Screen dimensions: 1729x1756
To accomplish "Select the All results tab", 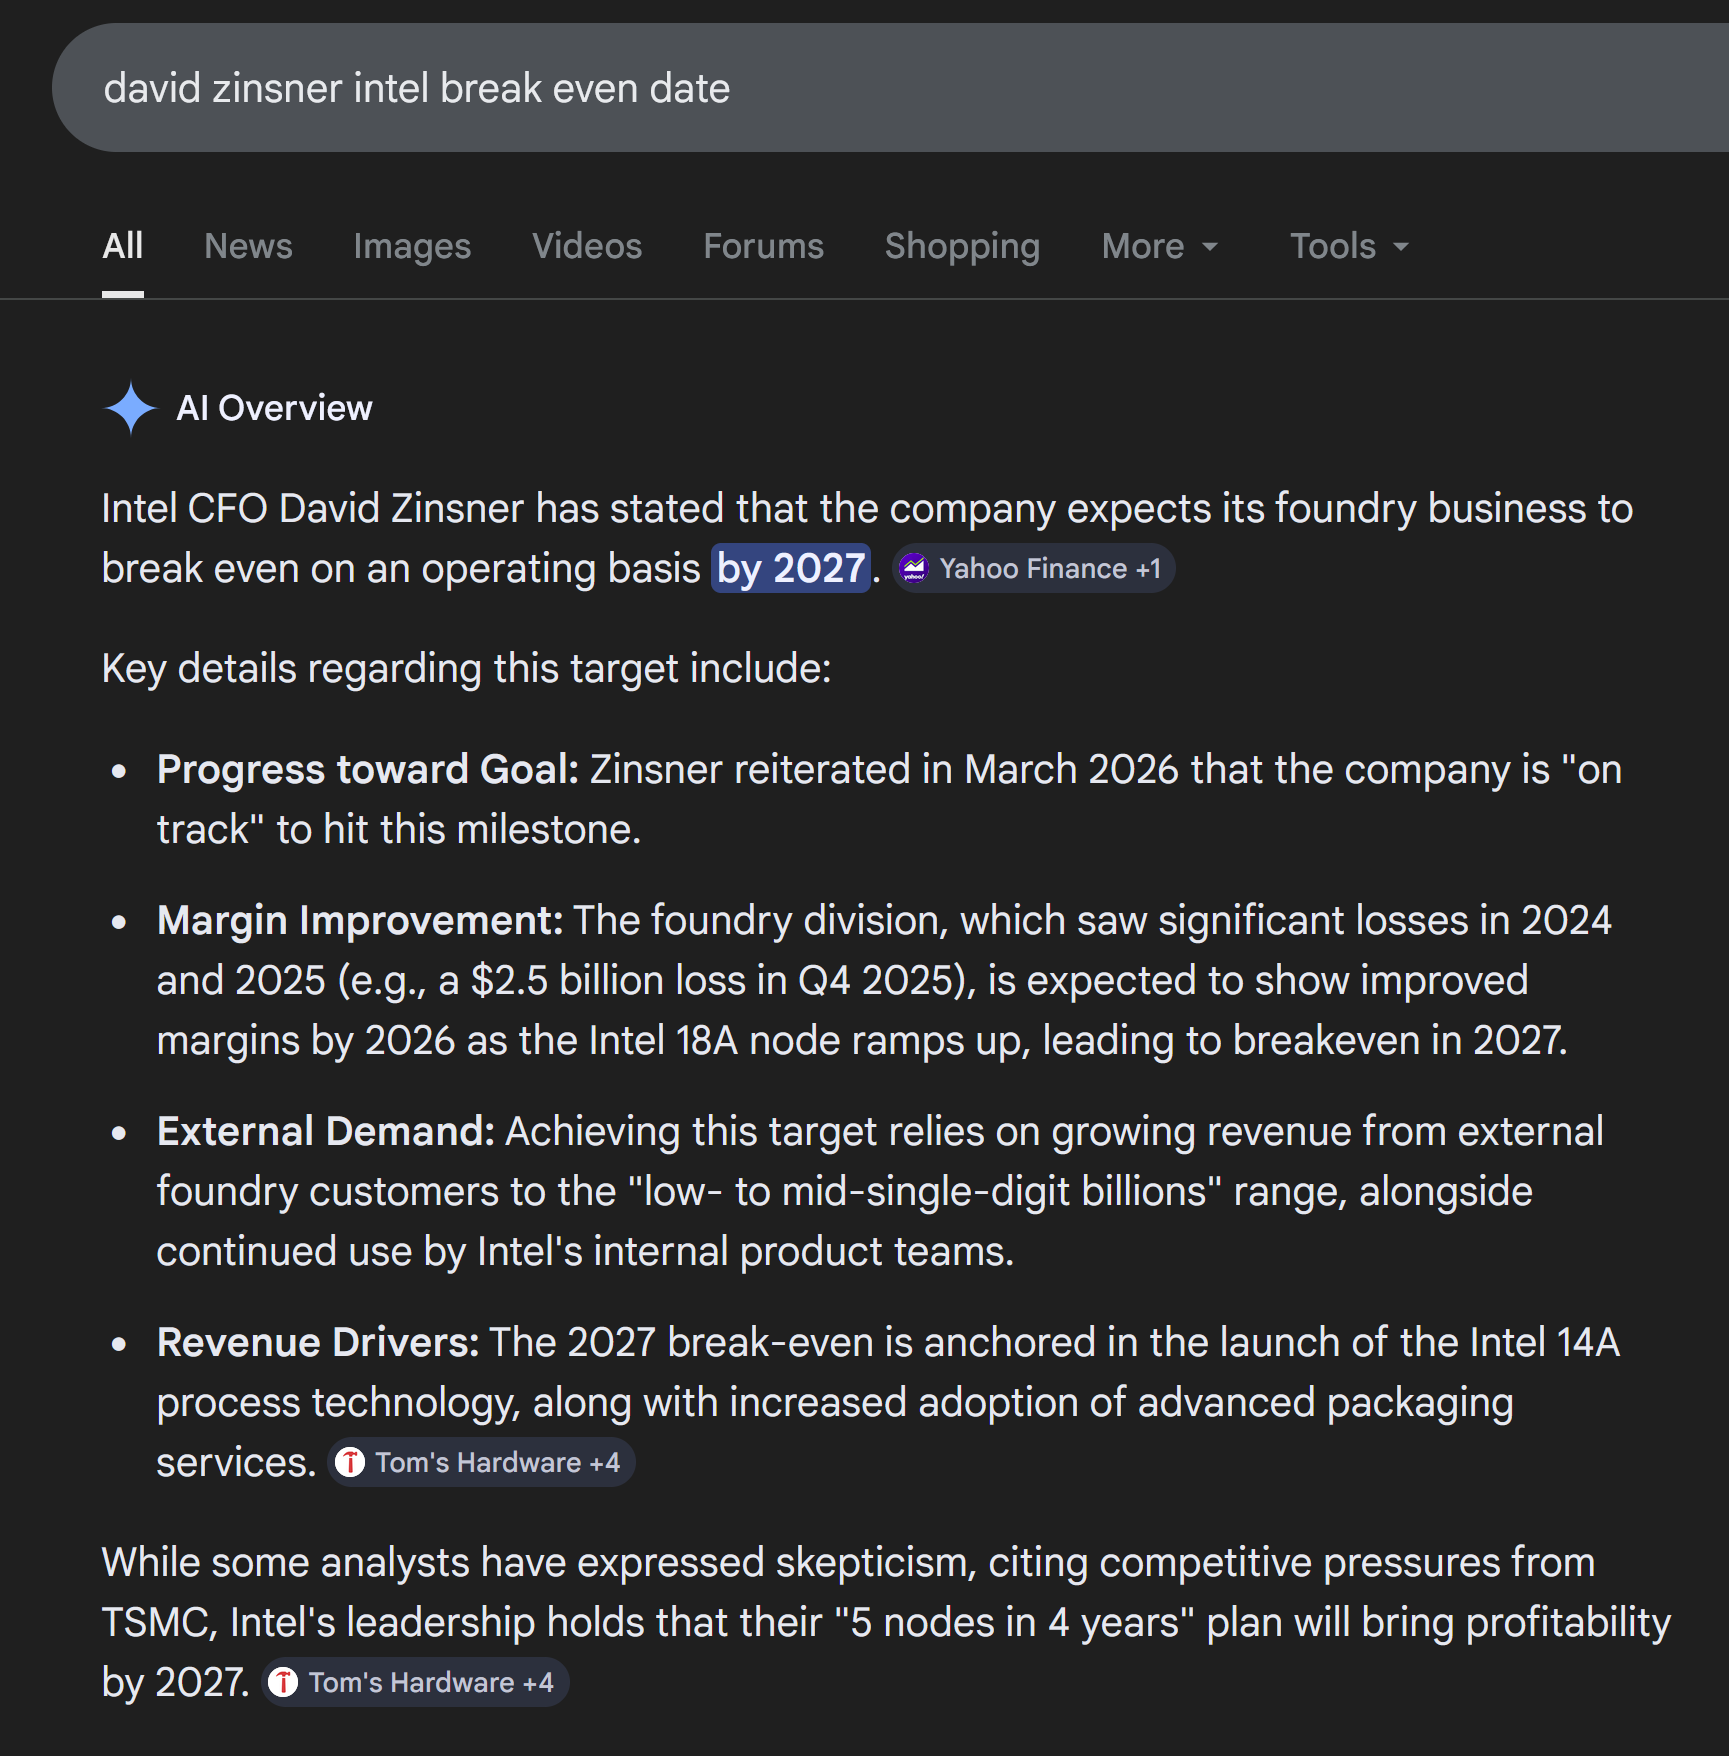I will [123, 246].
